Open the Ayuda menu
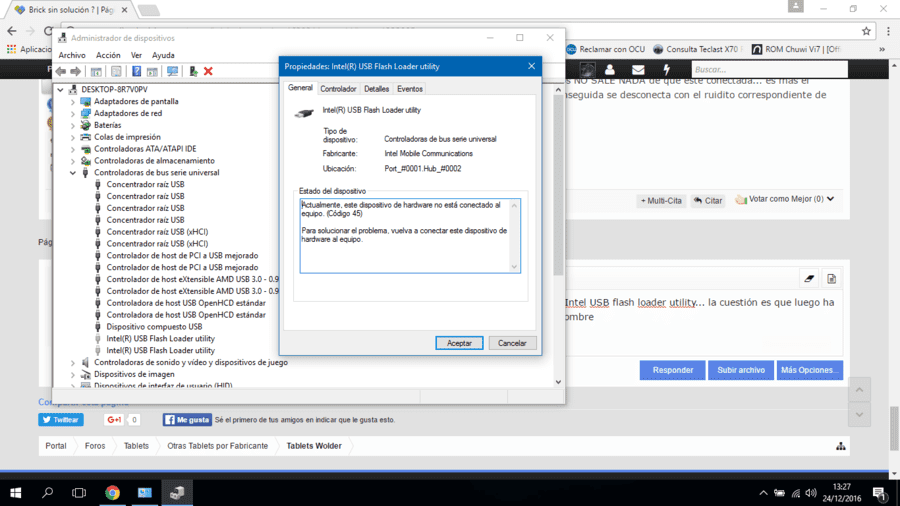The width and height of the screenshot is (900, 506). pyautogui.click(x=163, y=55)
